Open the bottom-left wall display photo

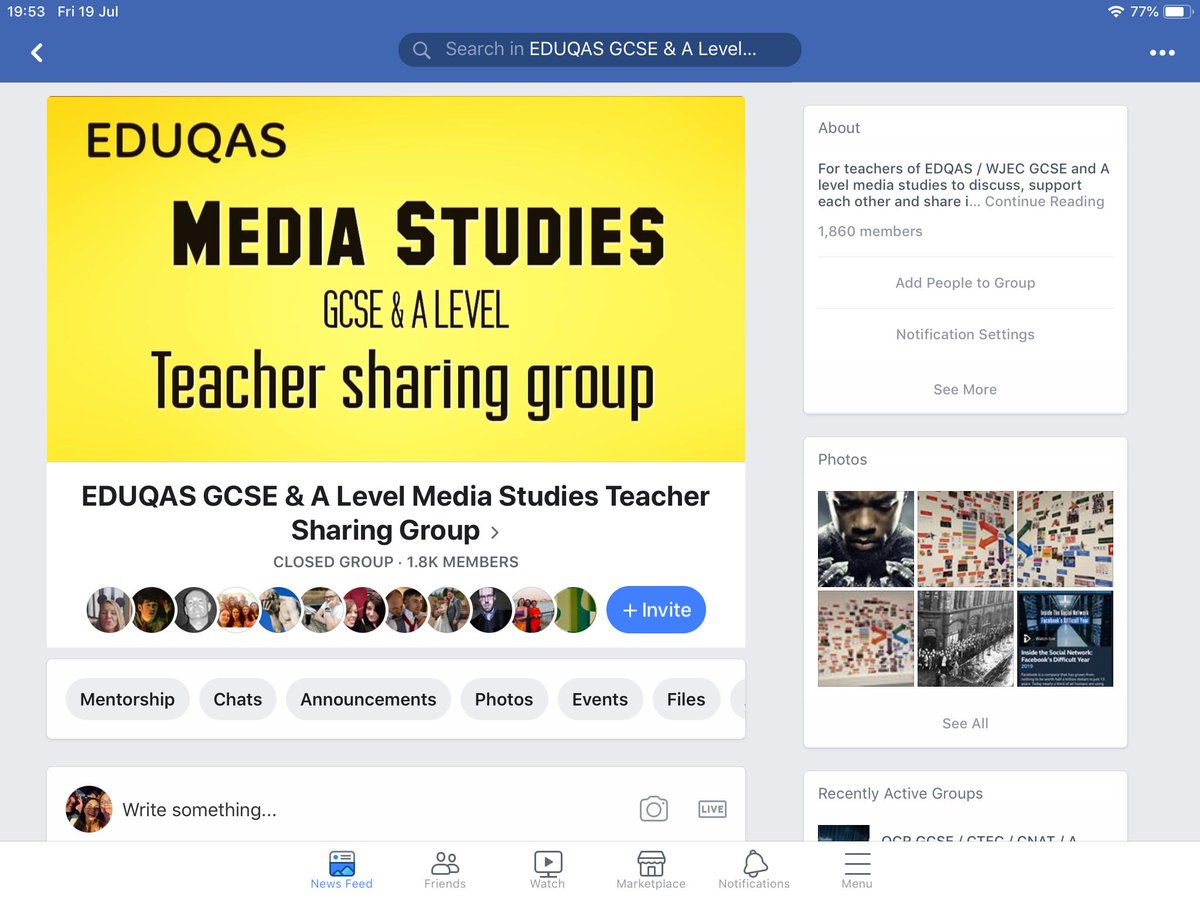[866, 639]
